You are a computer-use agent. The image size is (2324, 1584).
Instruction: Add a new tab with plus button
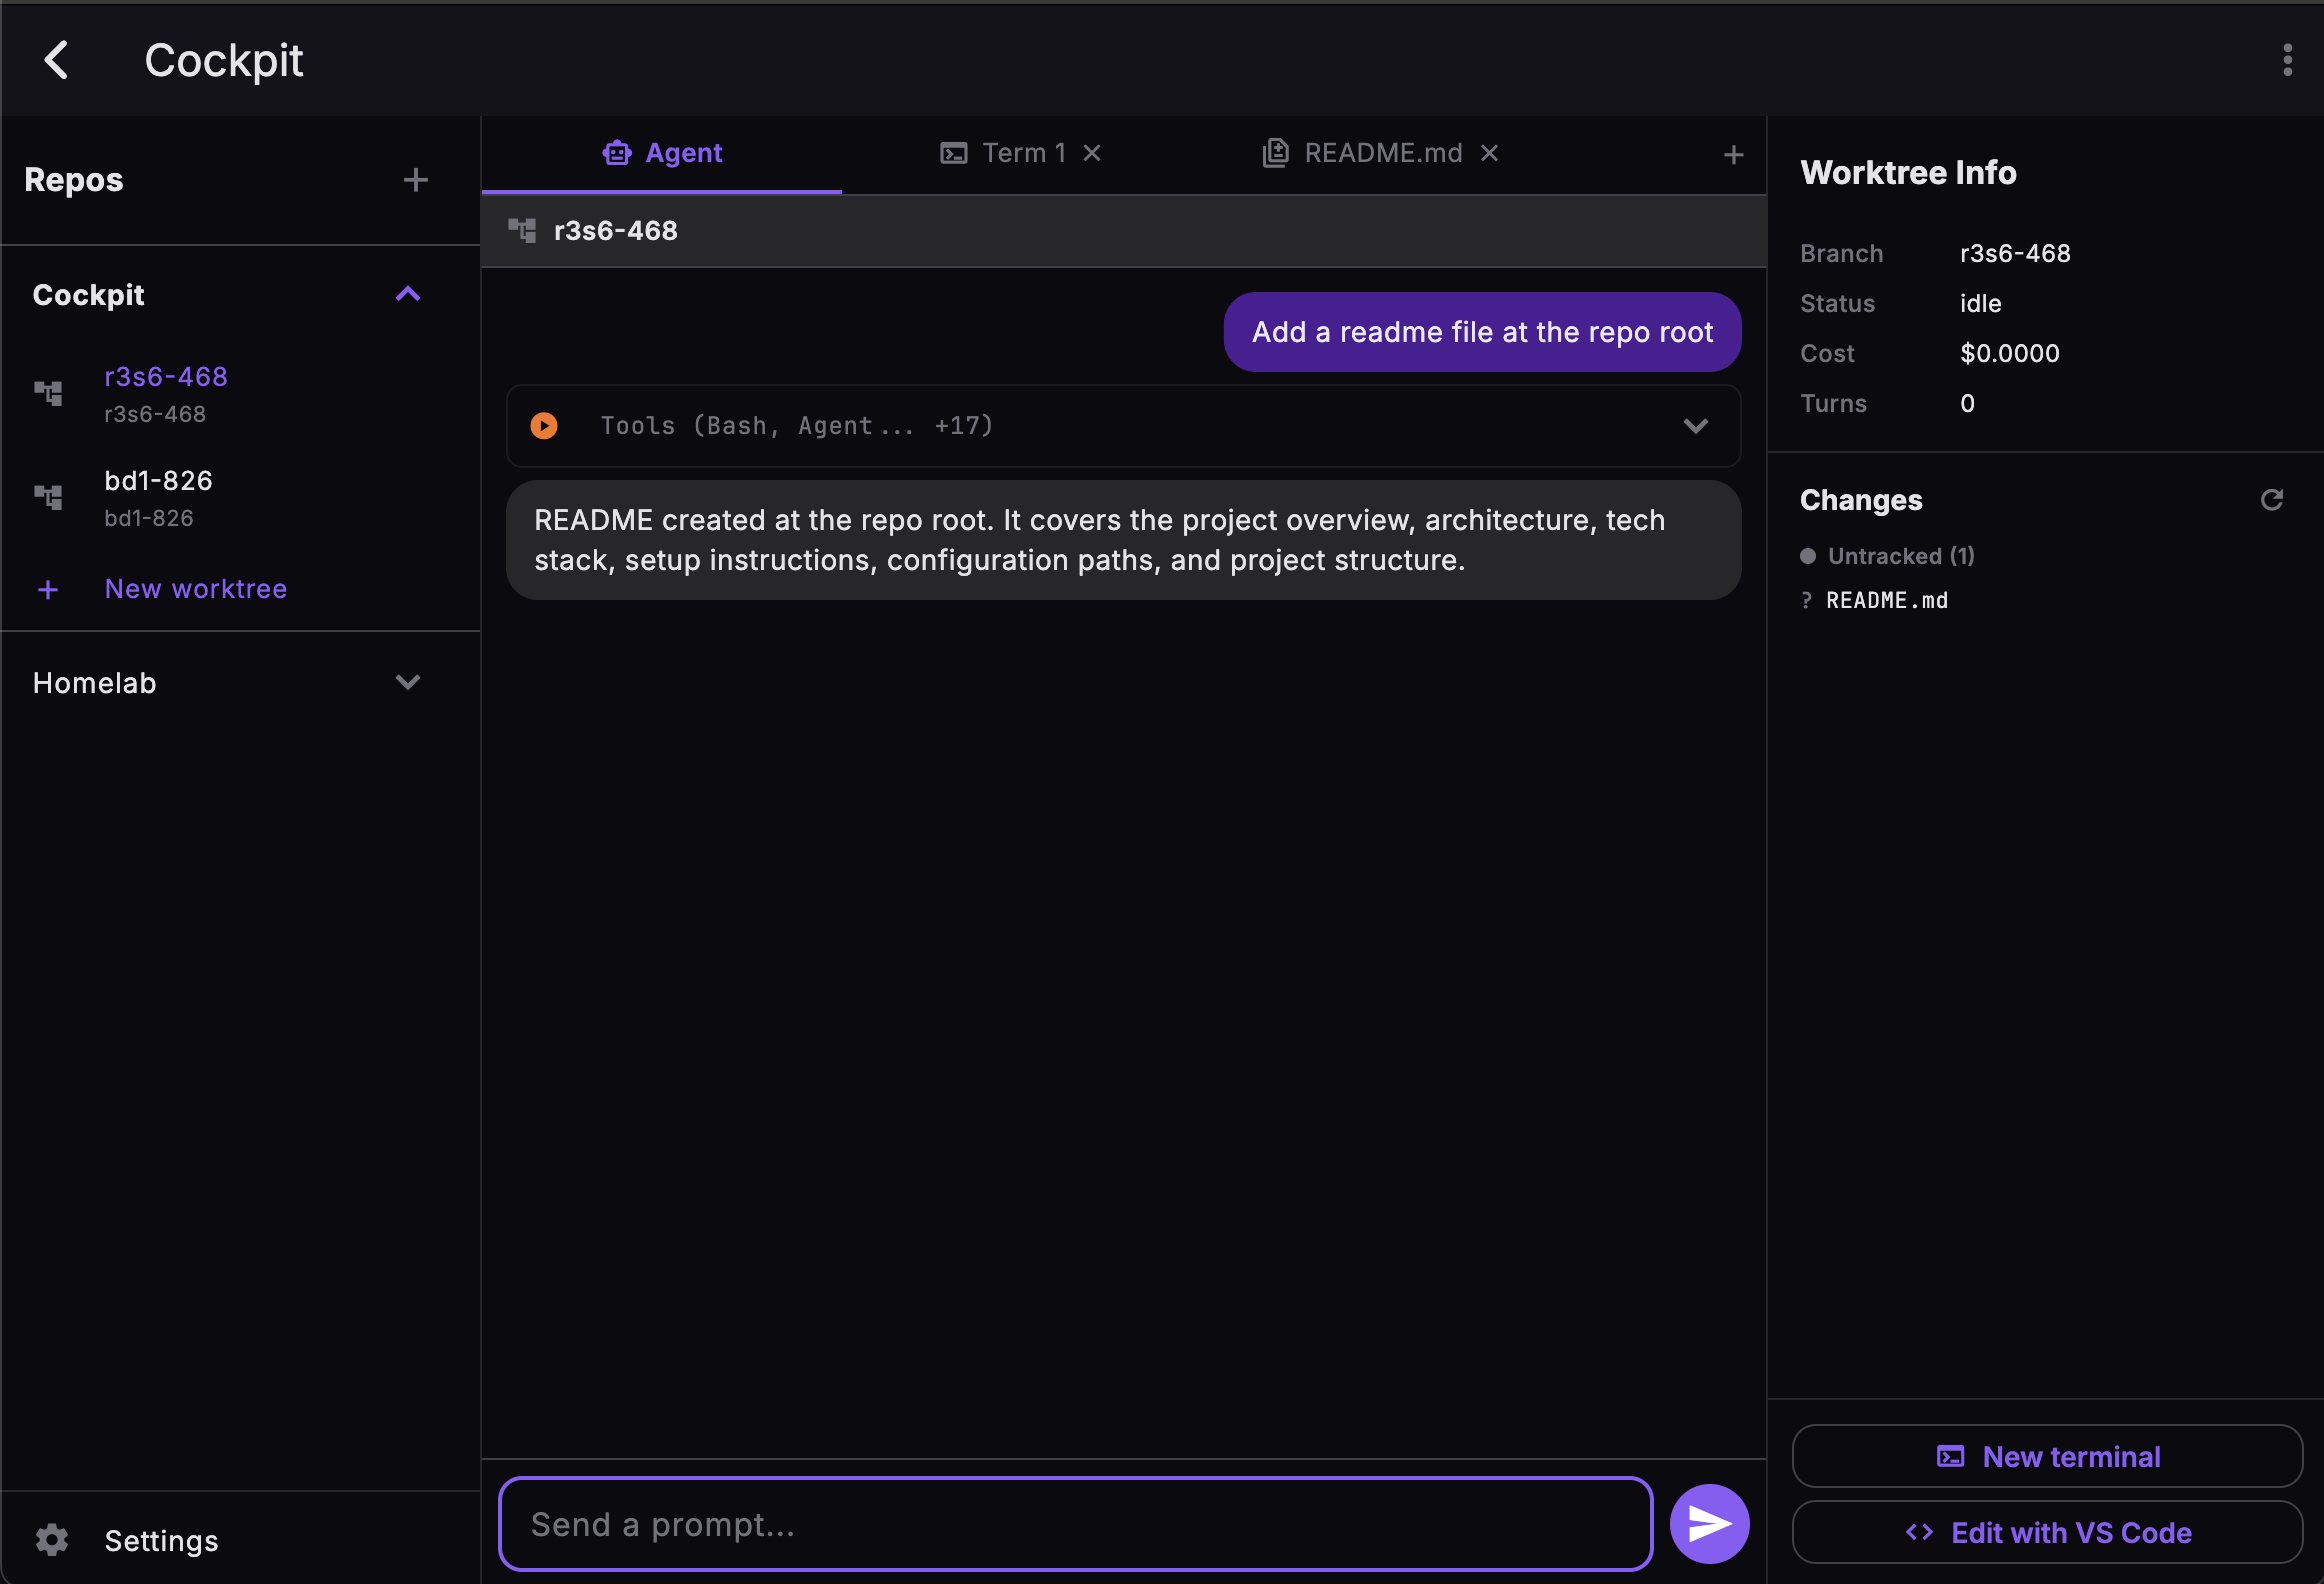pyautogui.click(x=1734, y=155)
